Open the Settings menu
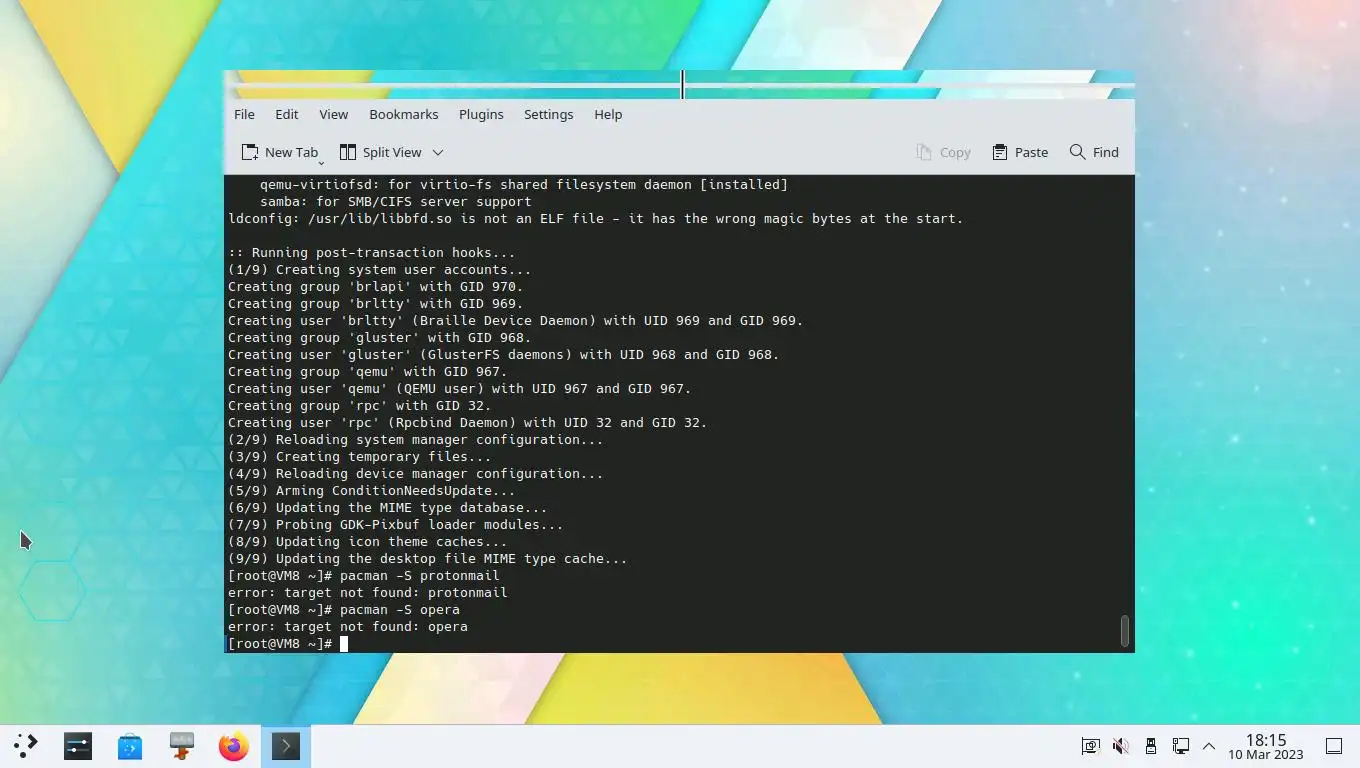This screenshot has width=1360, height=768. [x=548, y=114]
